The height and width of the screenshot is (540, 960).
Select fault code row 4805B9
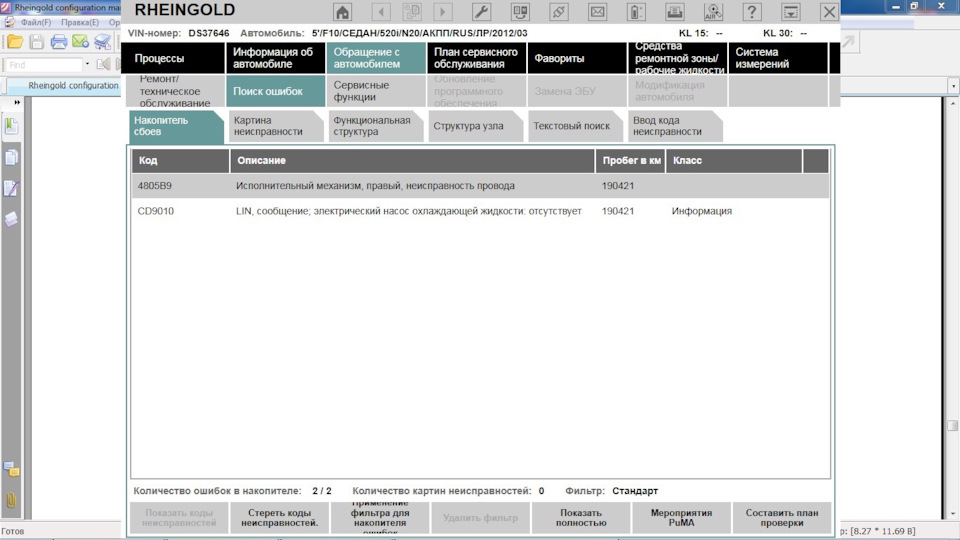tap(480, 186)
